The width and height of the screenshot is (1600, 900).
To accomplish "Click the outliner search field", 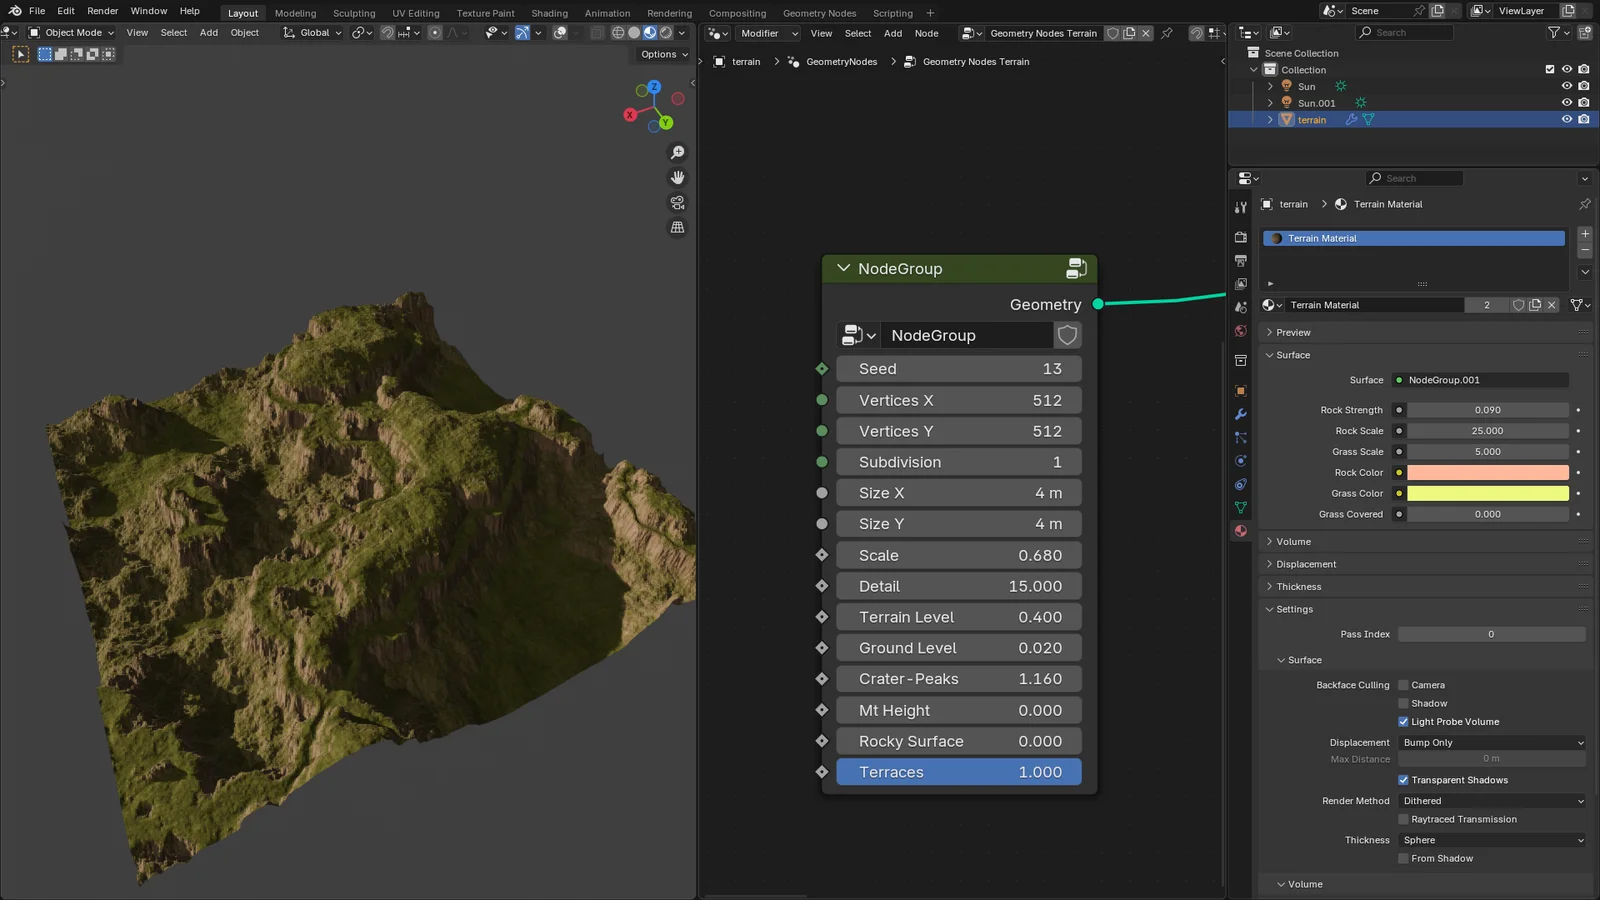I will coord(1405,32).
